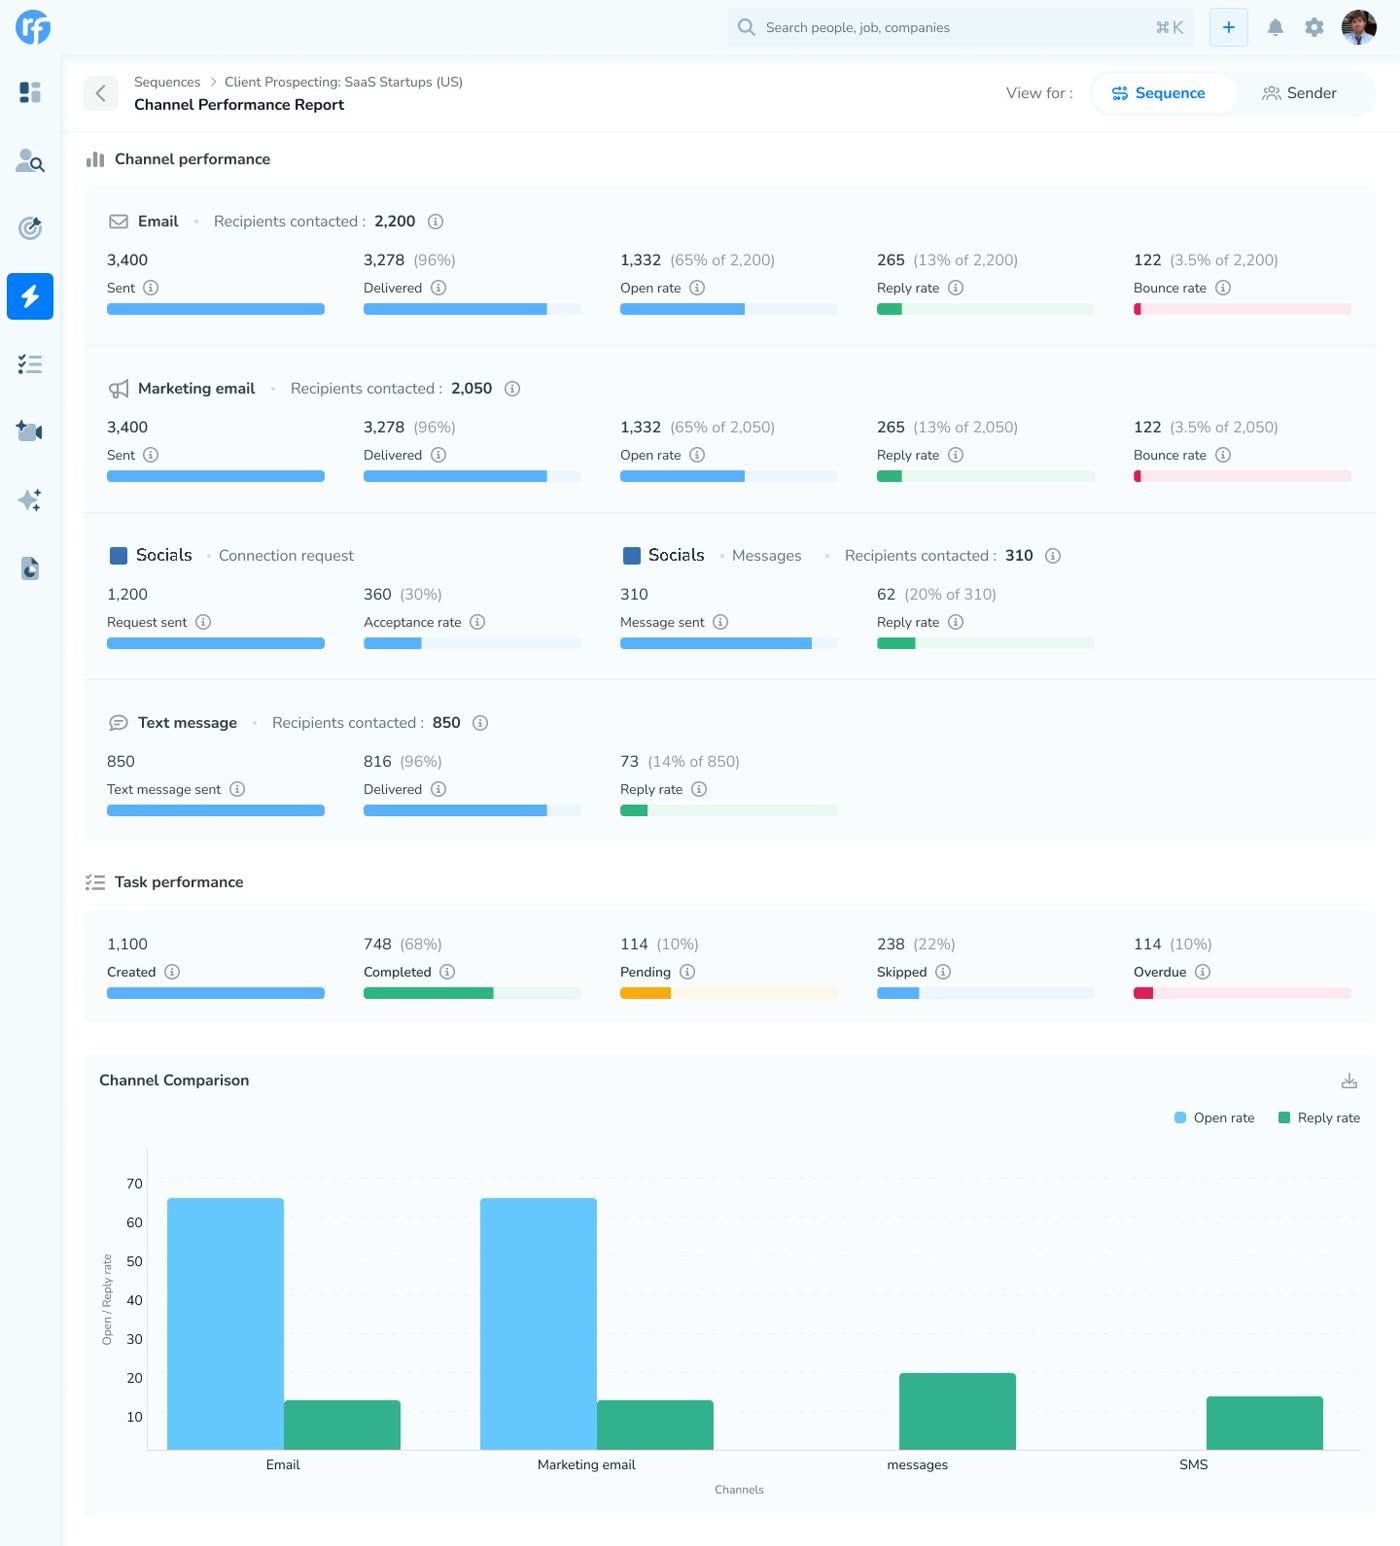The image size is (1400, 1546).
Task: Click info icon next to Completed tasks
Action: coord(447,972)
